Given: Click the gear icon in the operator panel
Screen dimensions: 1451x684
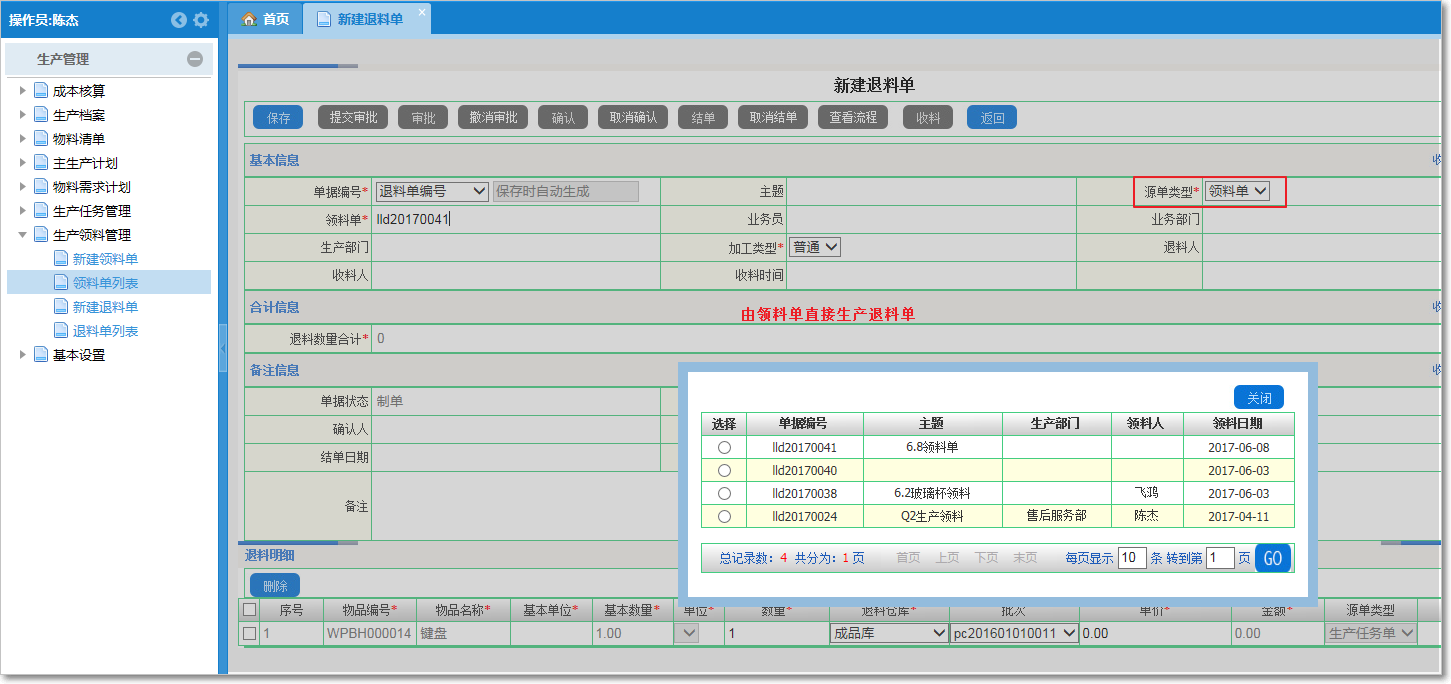Looking at the screenshot, I should tap(200, 18).
